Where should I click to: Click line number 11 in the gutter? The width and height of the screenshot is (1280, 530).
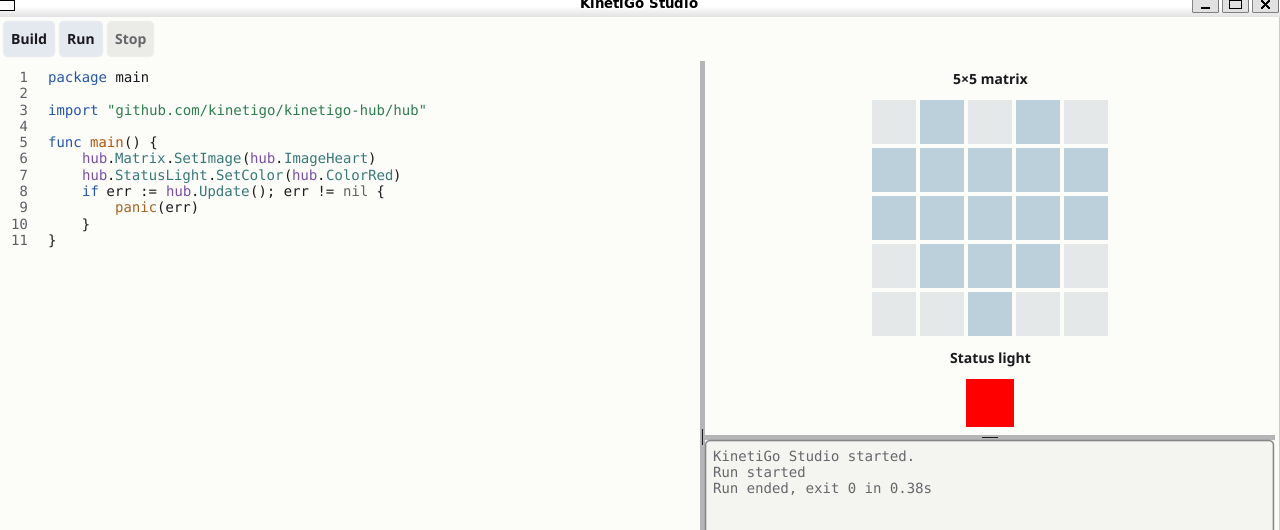(19, 241)
